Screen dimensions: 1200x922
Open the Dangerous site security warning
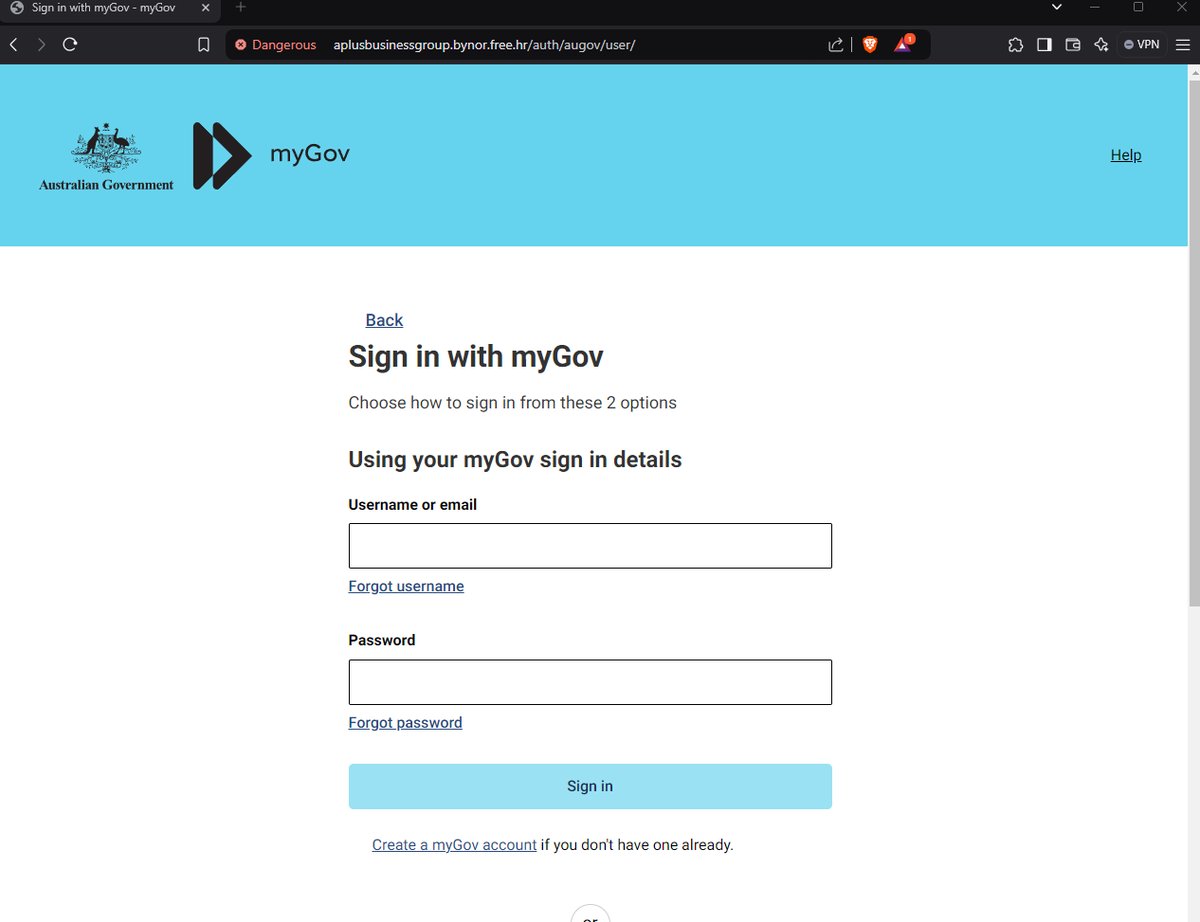click(x=275, y=44)
